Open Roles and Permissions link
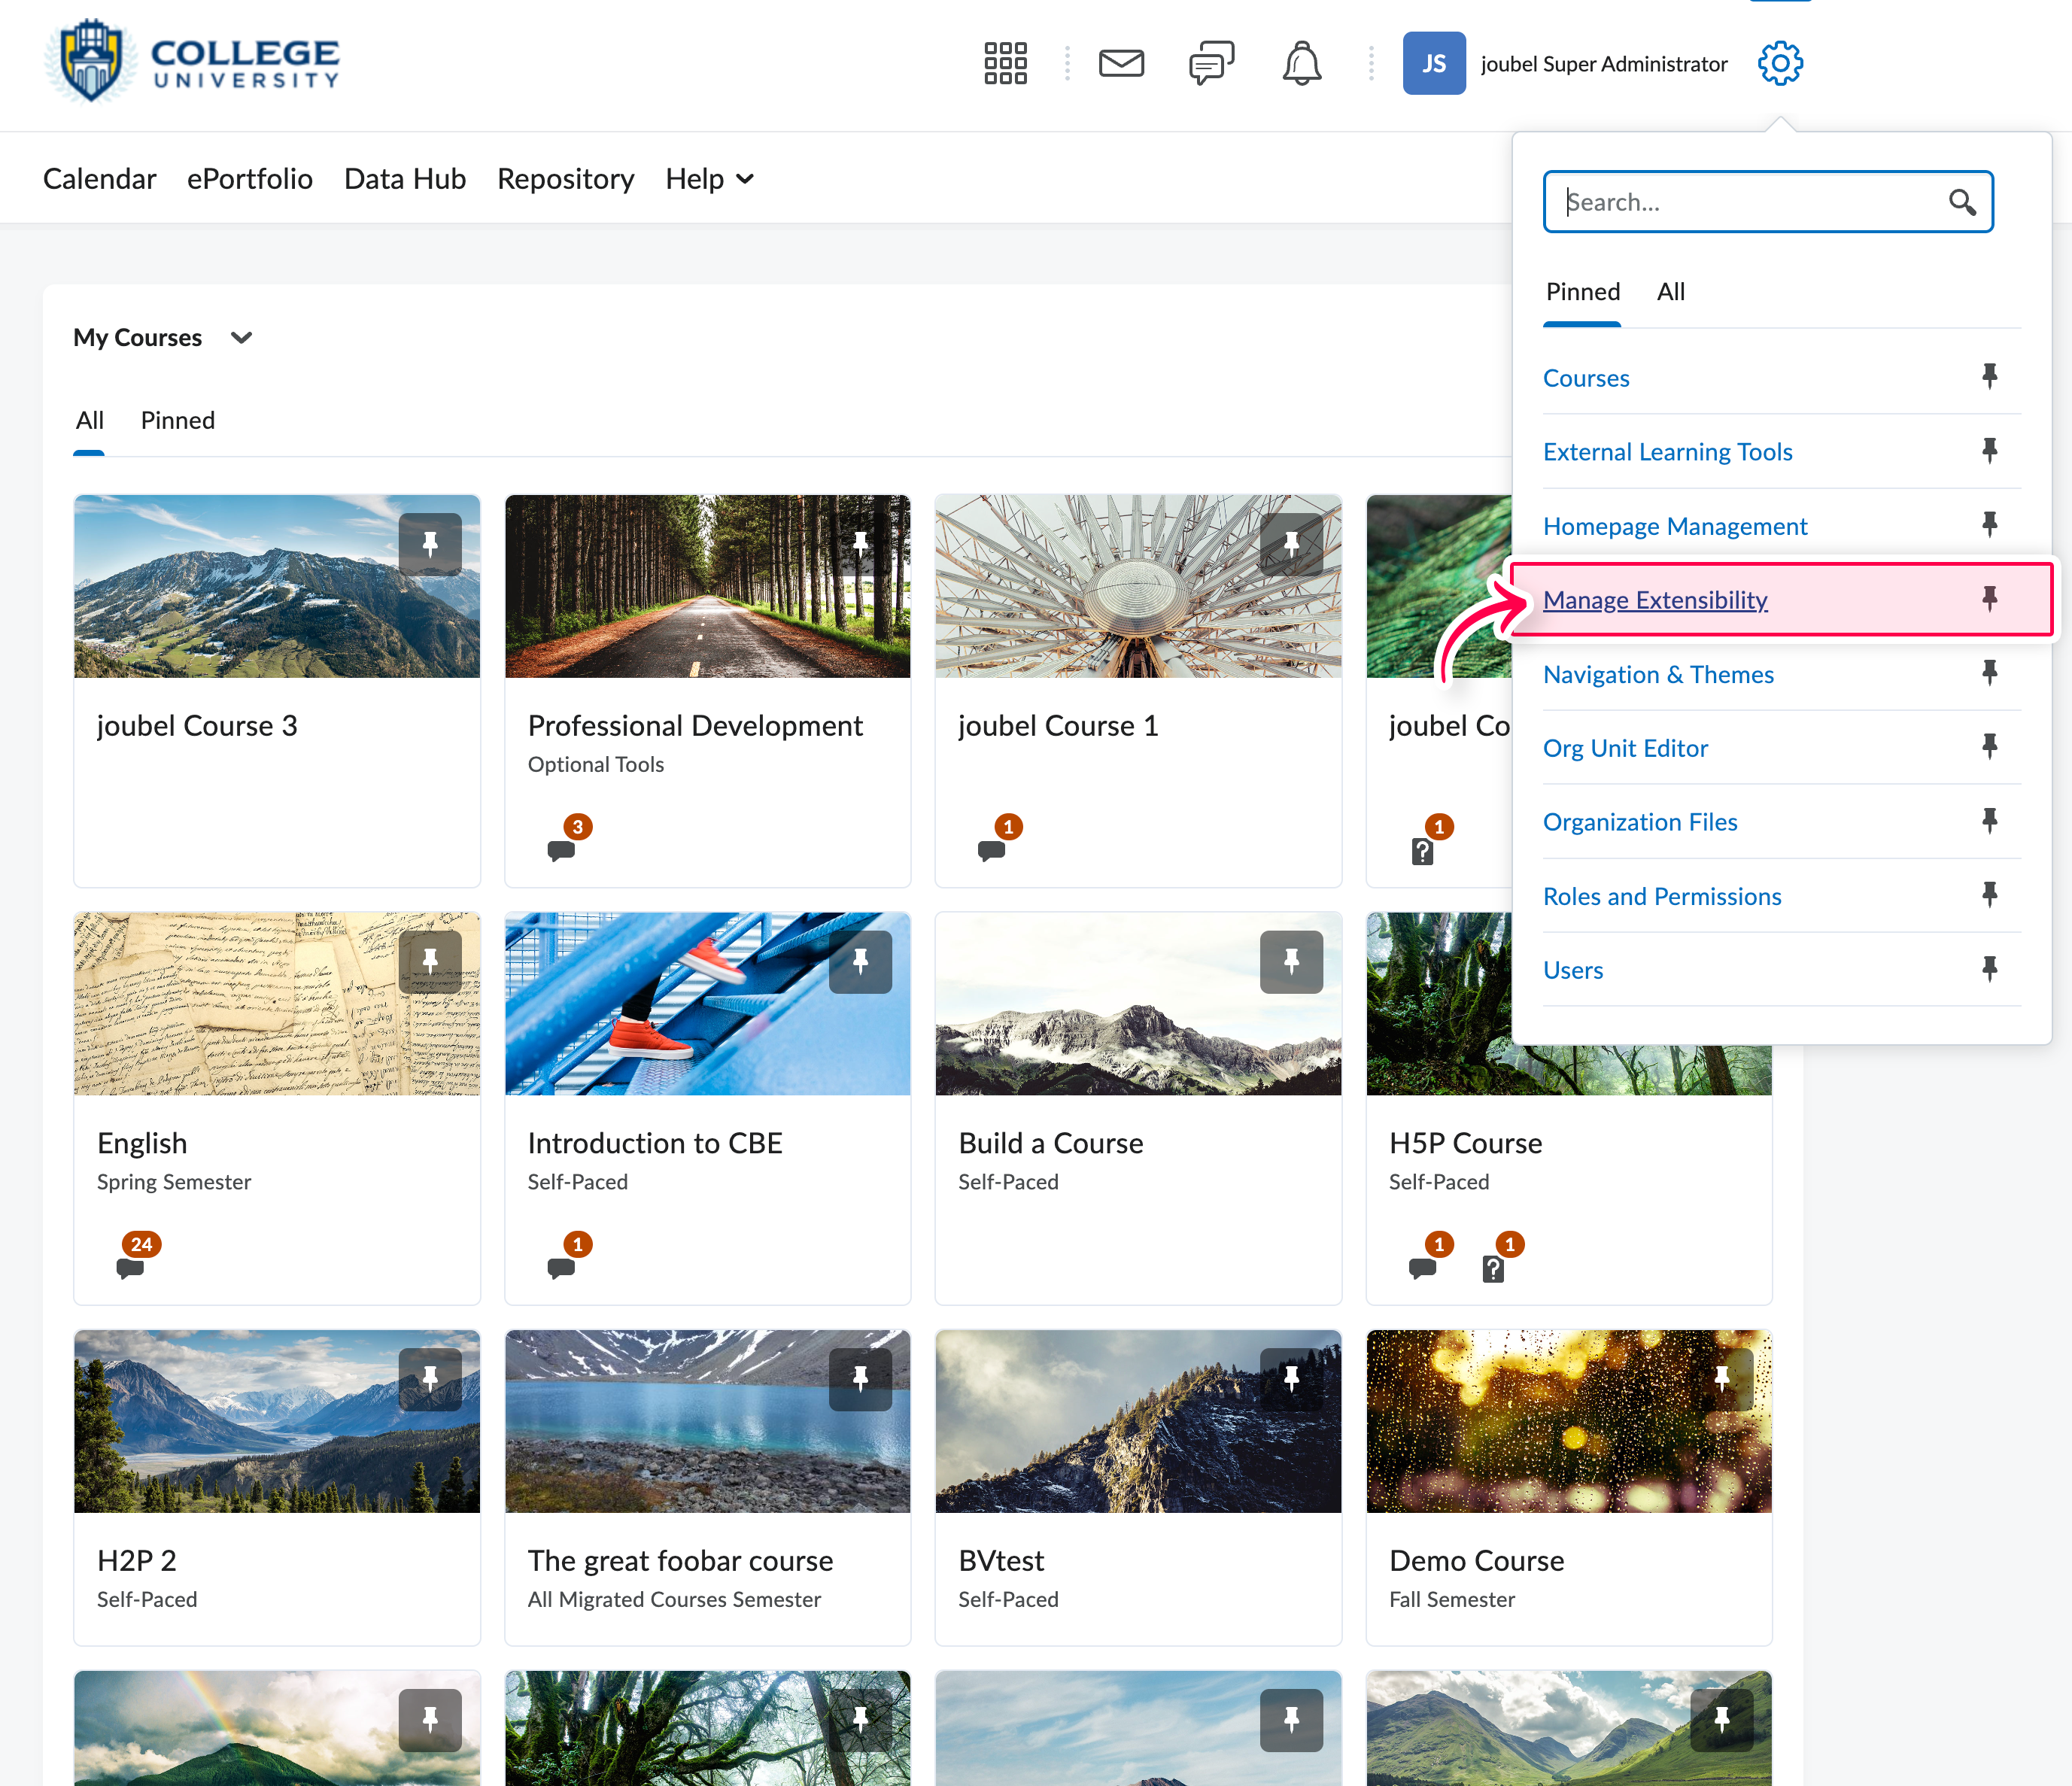The width and height of the screenshot is (2072, 1786). pyautogui.click(x=1661, y=896)
